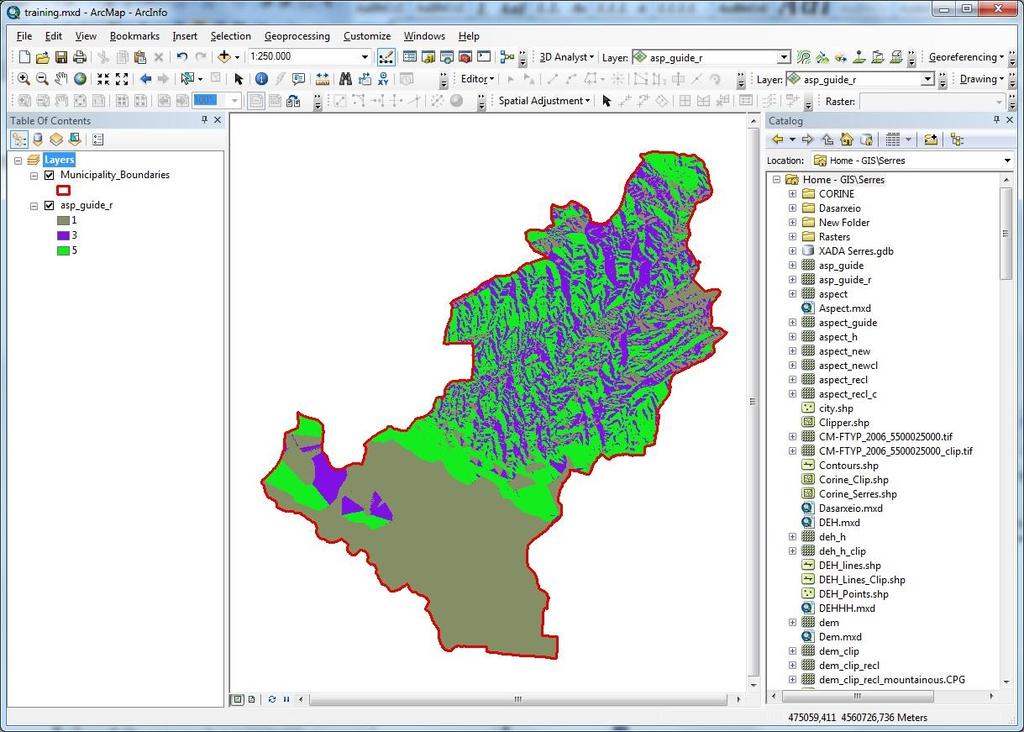Zoom to Full Extent globe
This screenshot has height=732, width=1024.
pyautogui.click(x=80, y=79)
